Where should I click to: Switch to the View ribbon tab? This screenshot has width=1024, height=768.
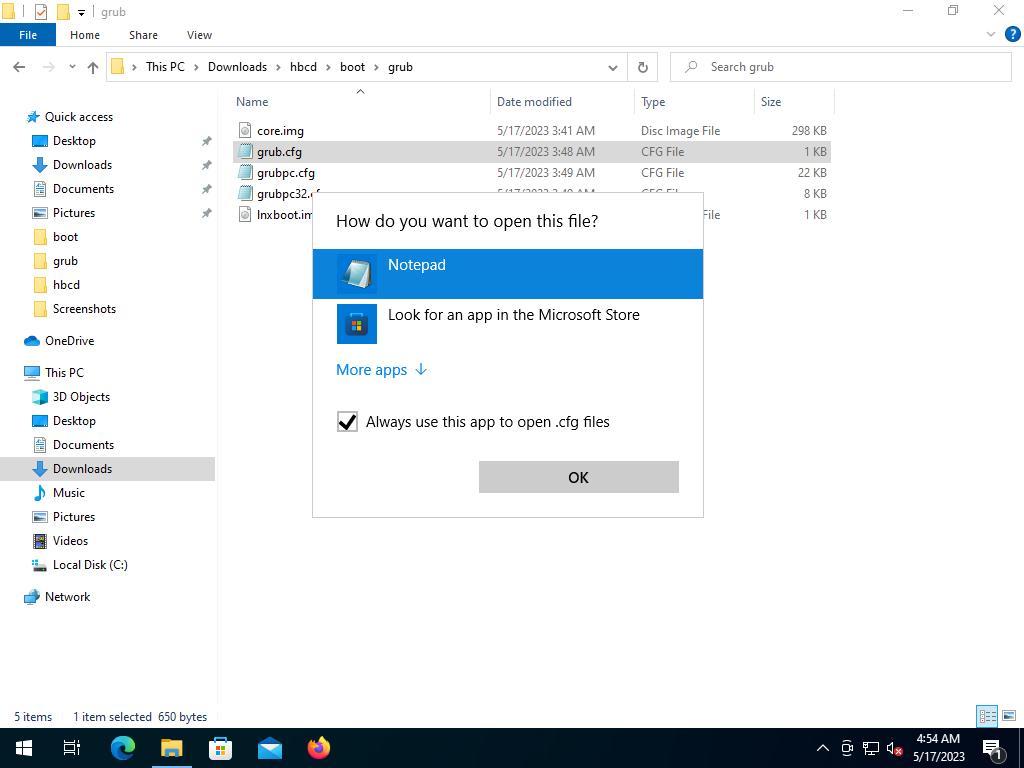pyautogui.click(x=199, y=35)
